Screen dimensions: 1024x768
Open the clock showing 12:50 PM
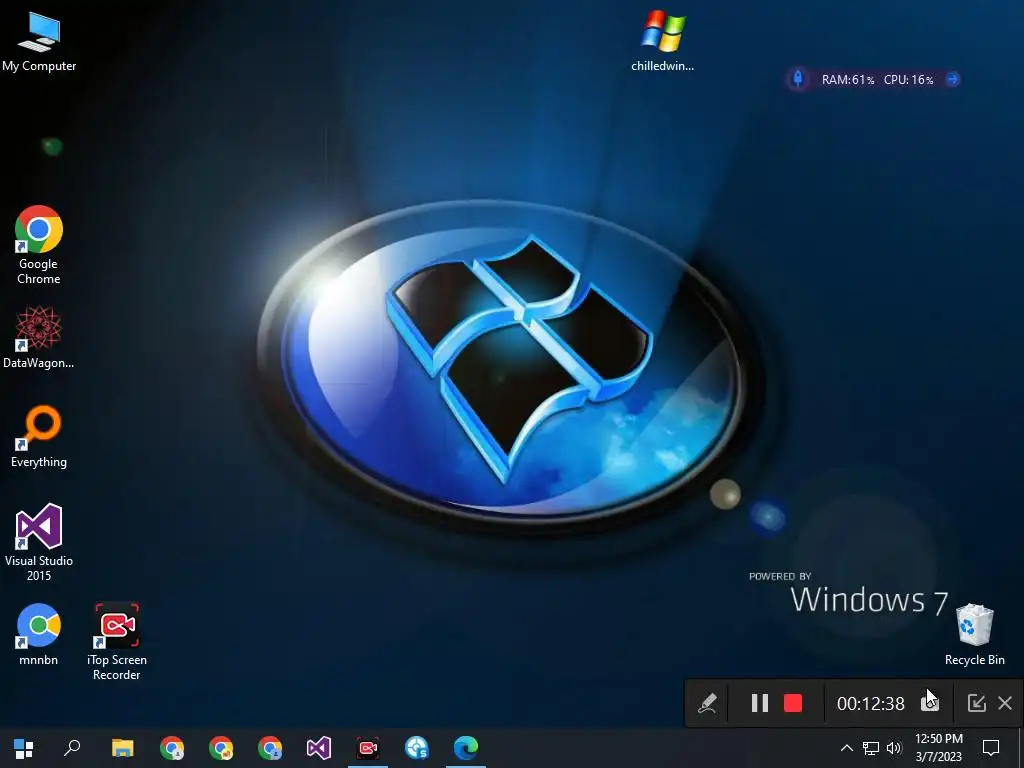938,748
